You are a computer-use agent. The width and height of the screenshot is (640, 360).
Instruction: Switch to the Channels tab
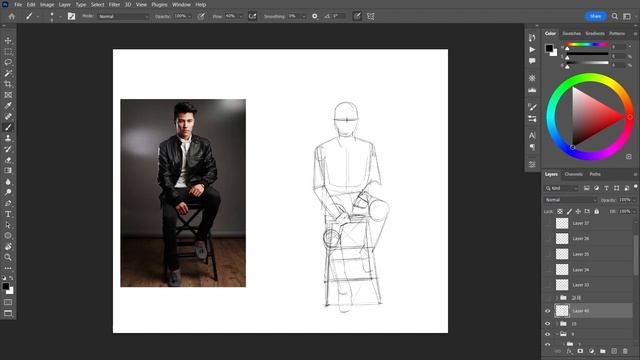point(573,174)
